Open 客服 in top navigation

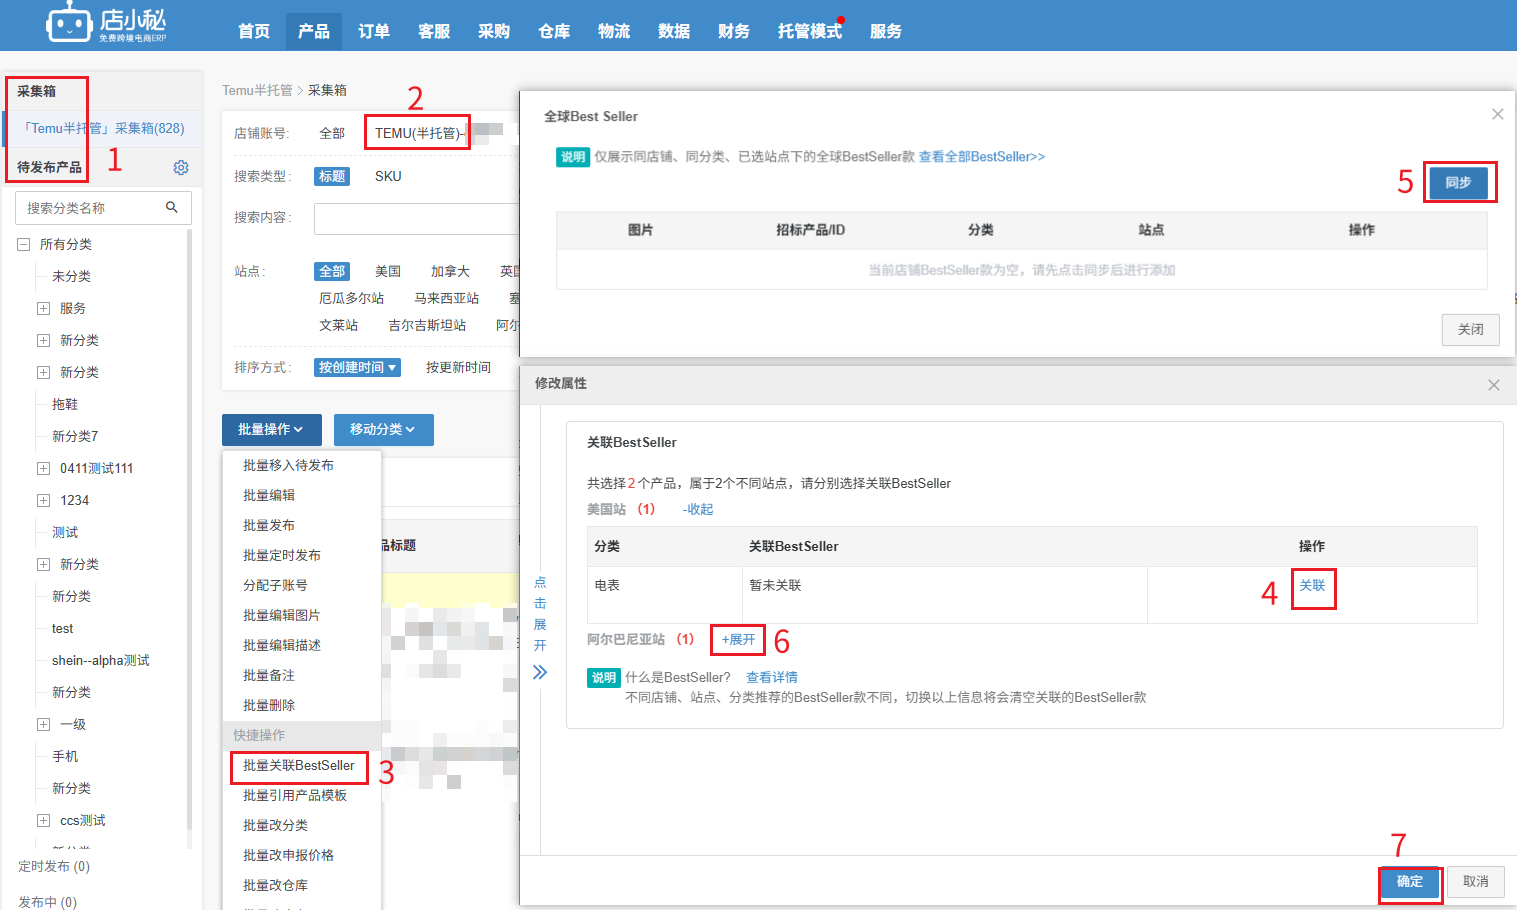click(x=434, y=31)
